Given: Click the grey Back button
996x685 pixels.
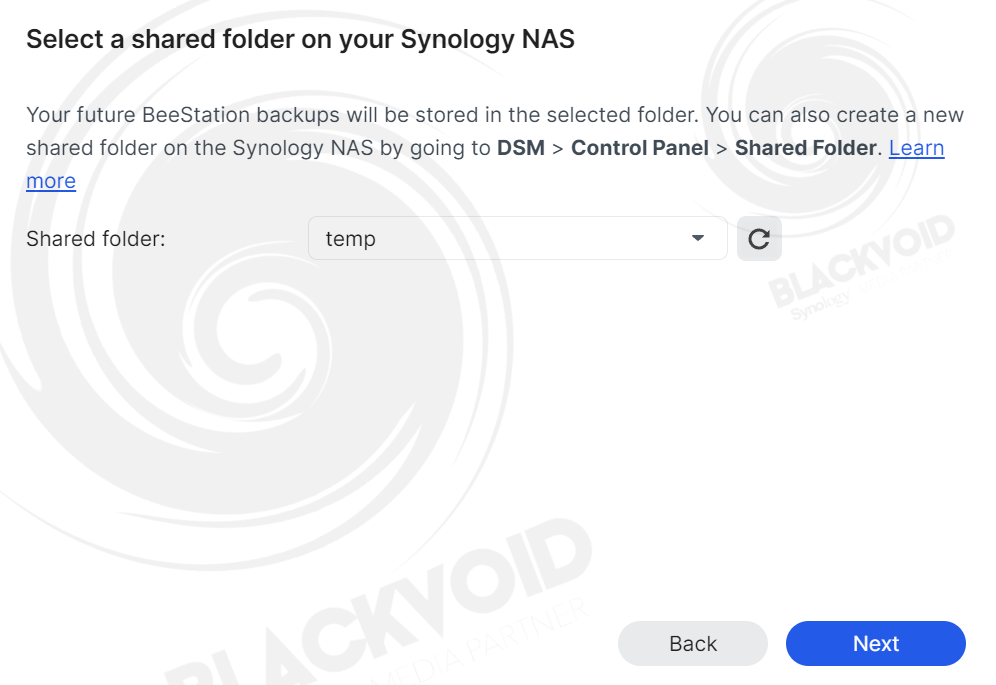Looking at the screenshot, I should [x=692, y=644].
